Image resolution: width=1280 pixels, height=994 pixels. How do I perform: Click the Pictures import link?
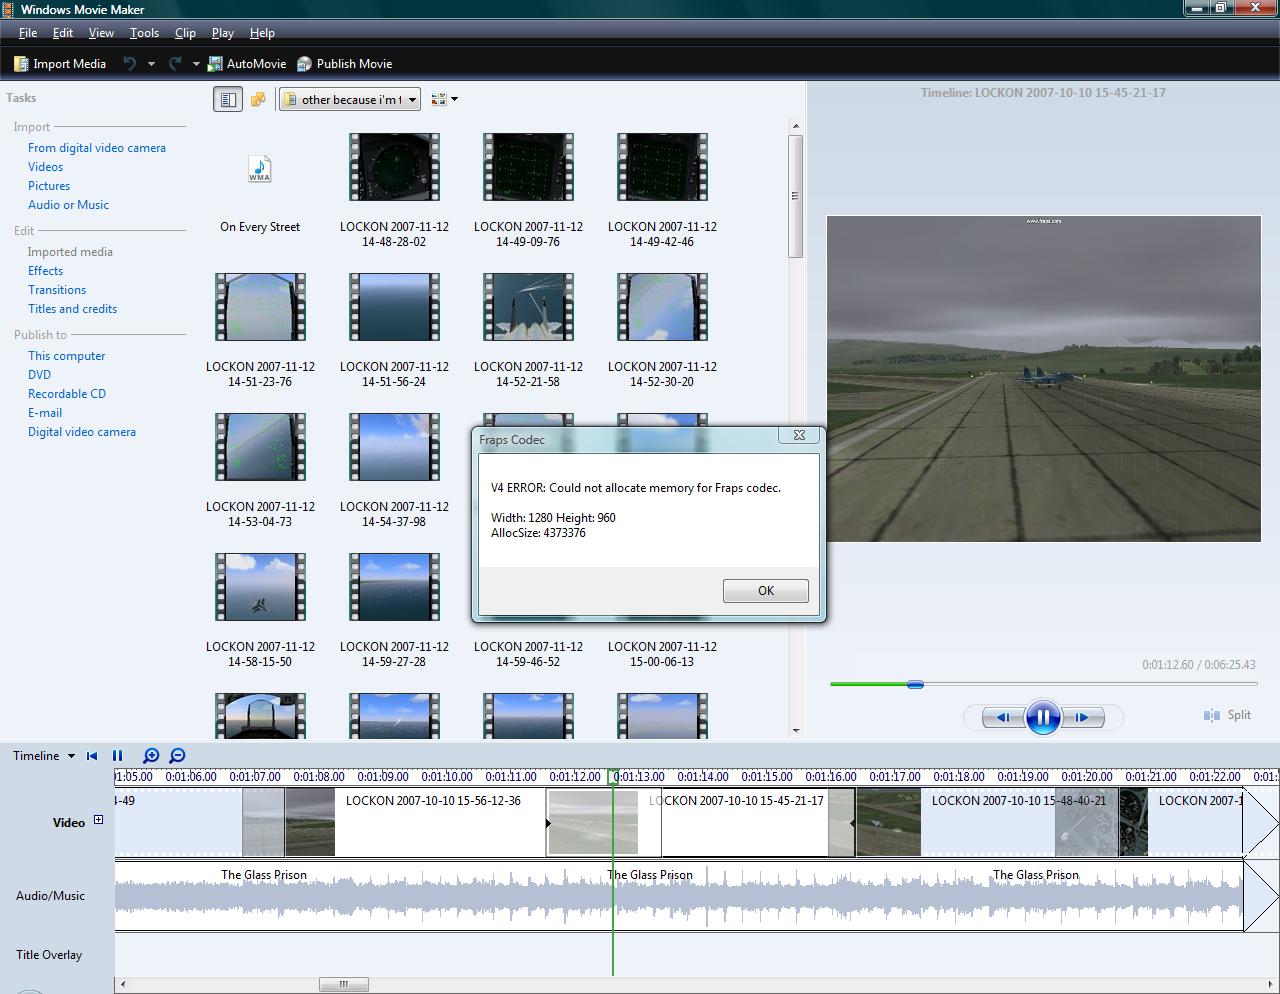point(49,185)
